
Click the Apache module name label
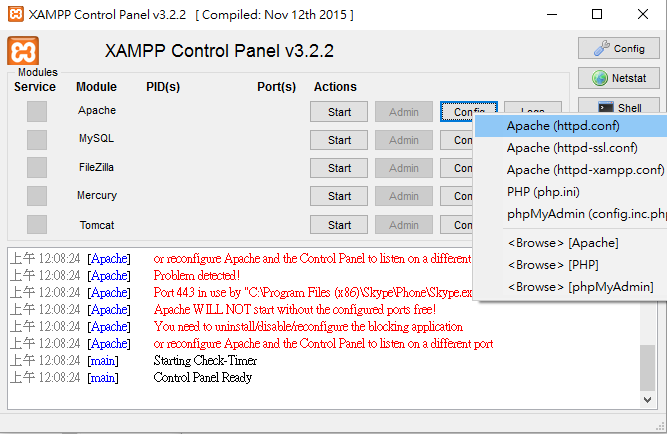(x=97, y=111)
